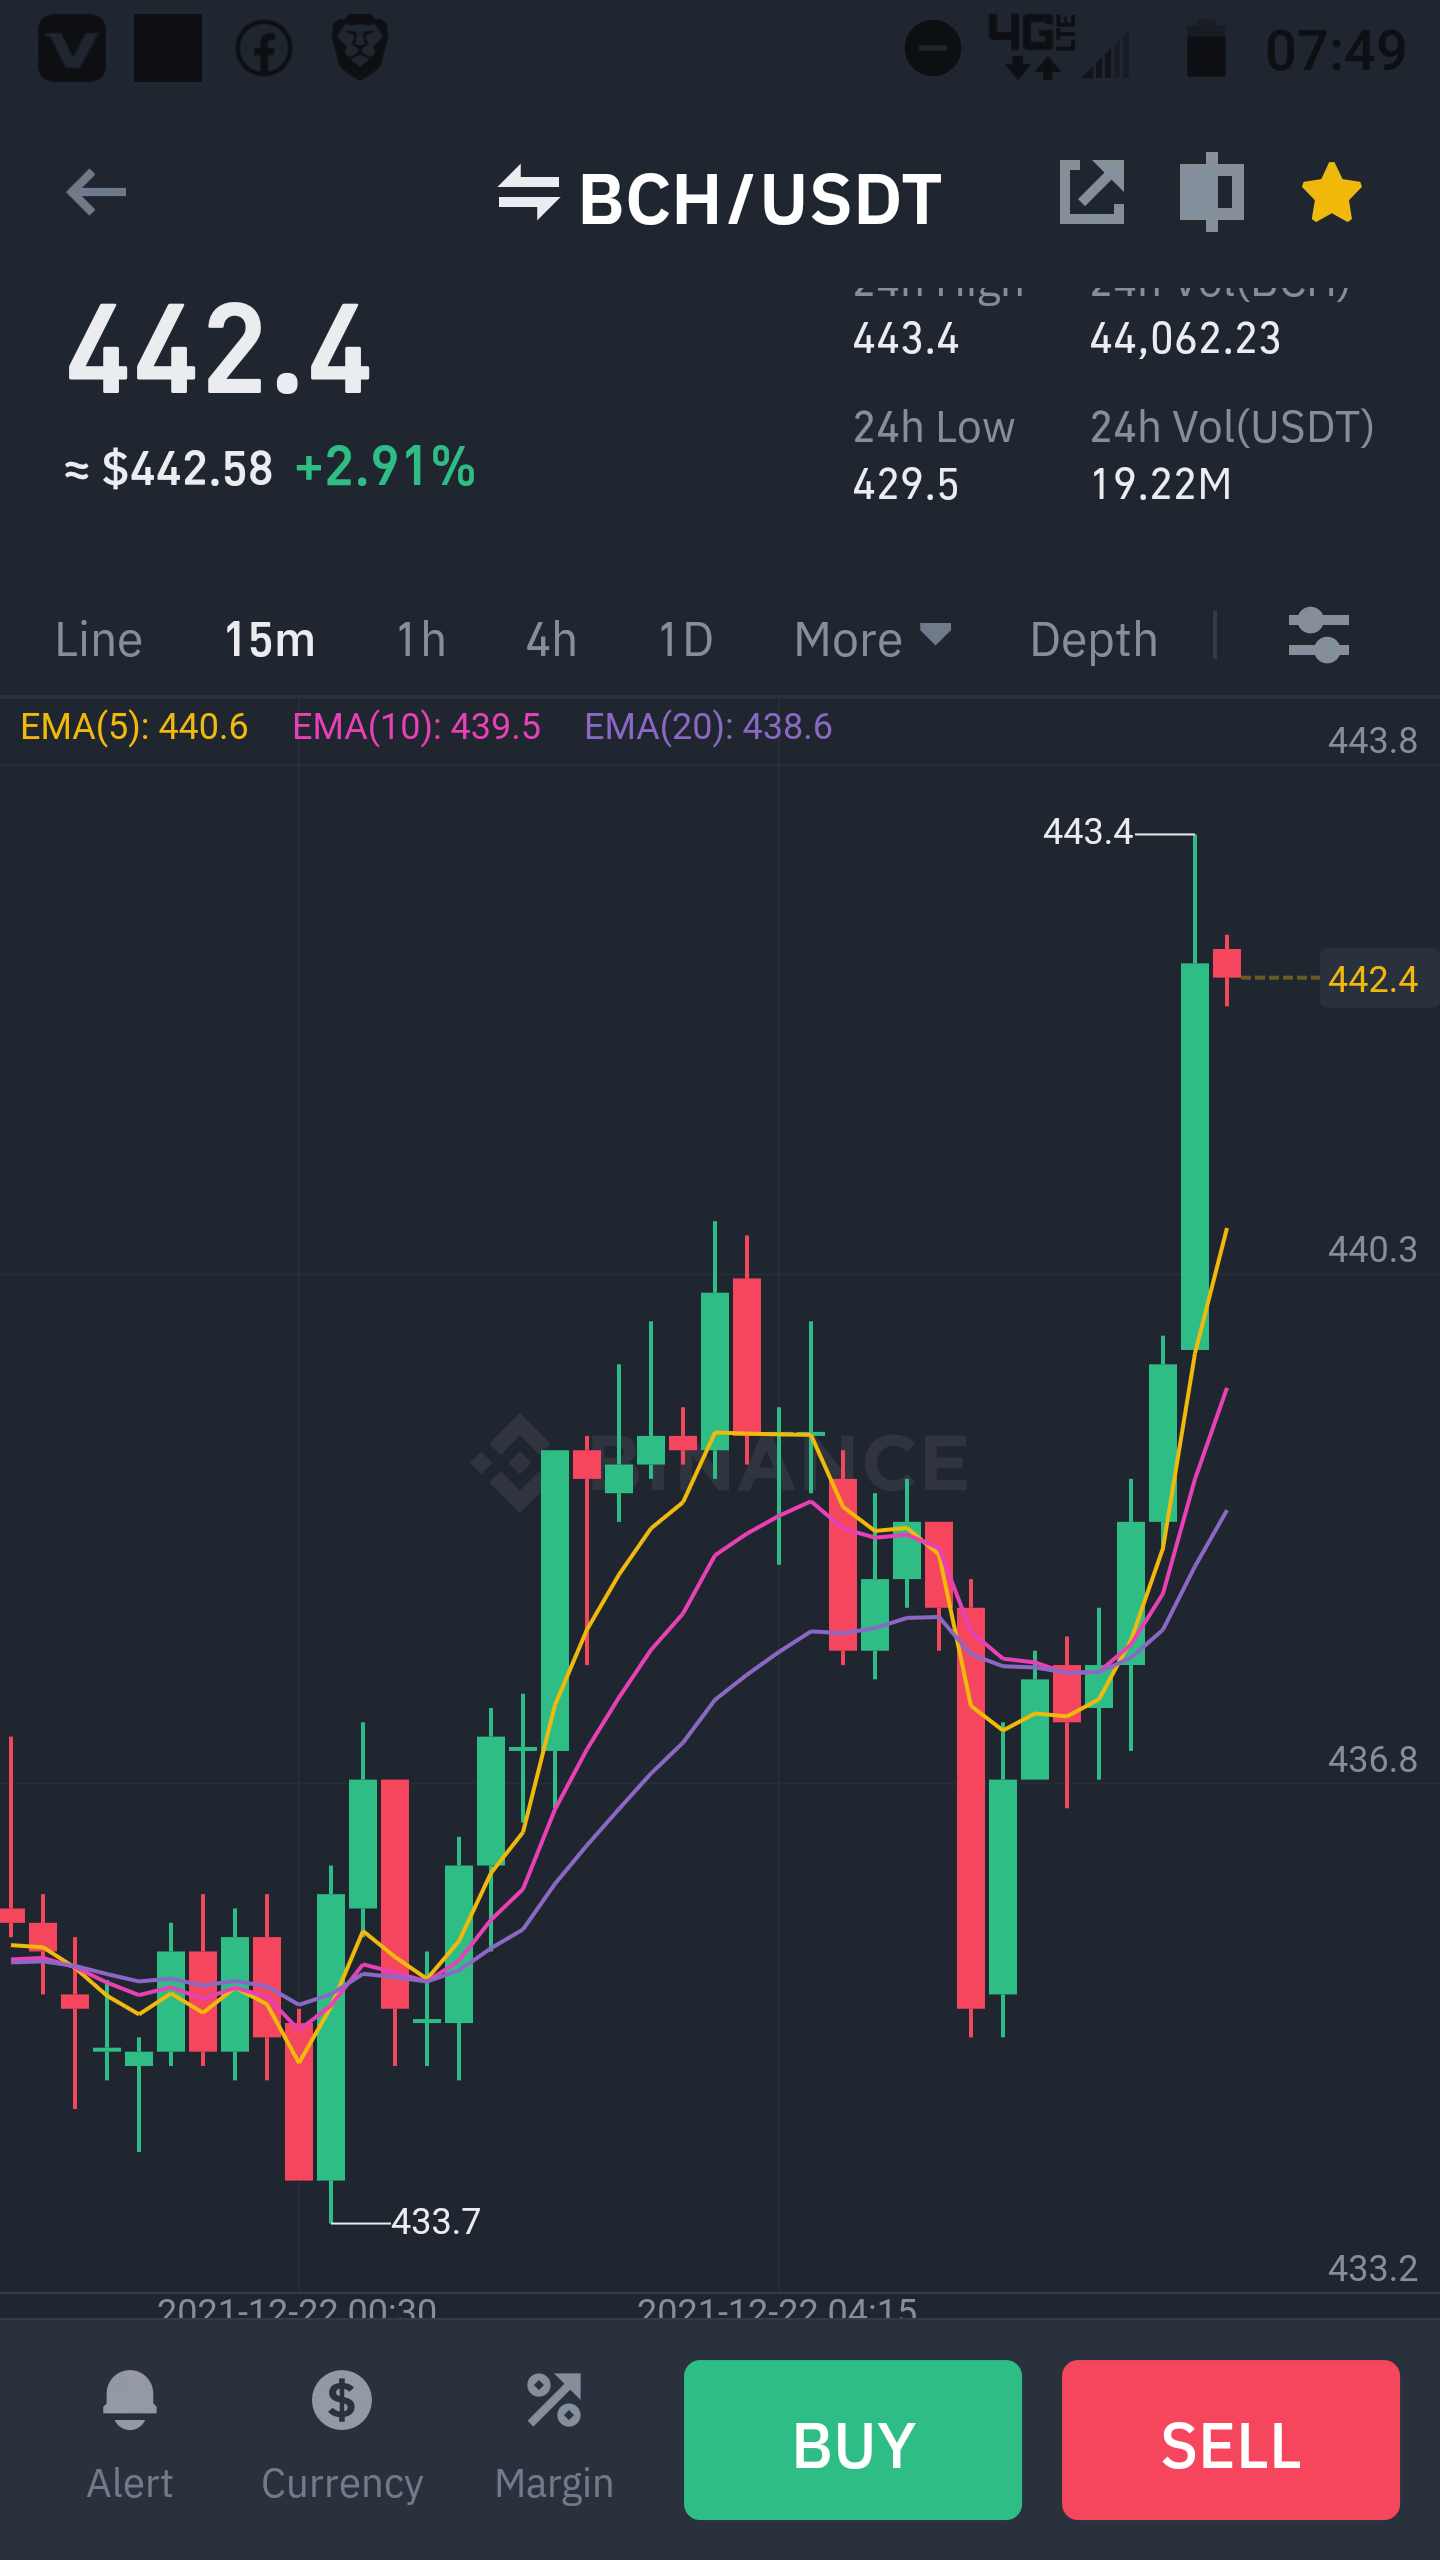Open chart indicator settings sliders icon

pyautogui.click(x=1318, y=636)
